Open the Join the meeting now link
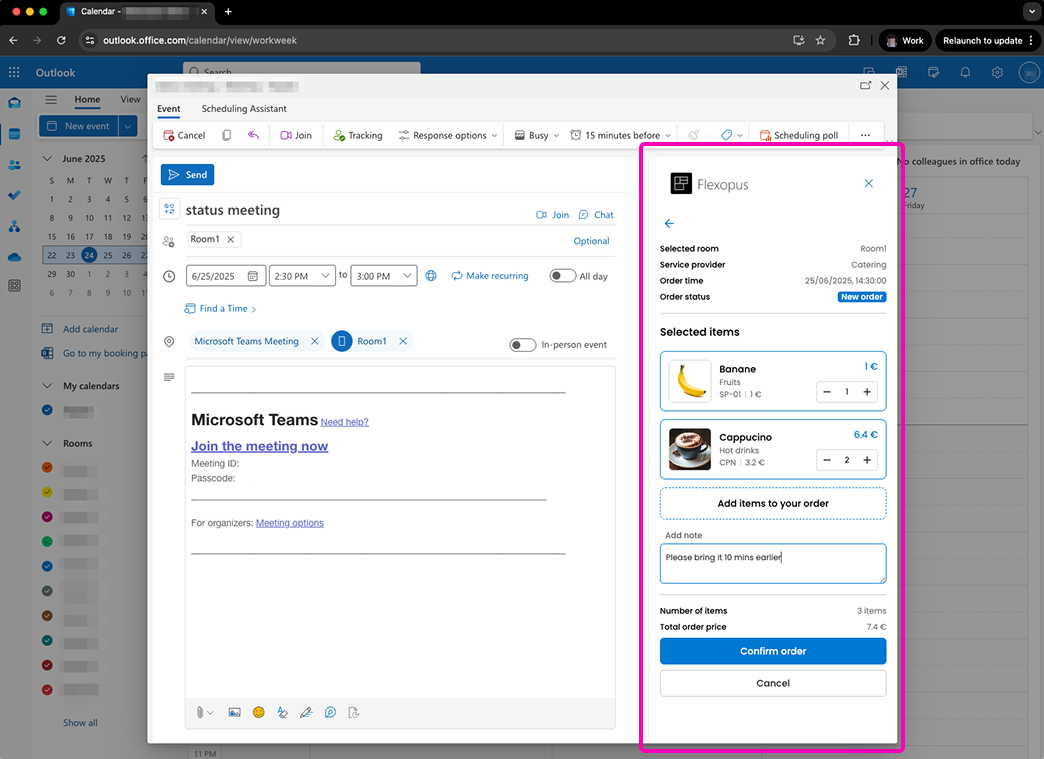The image size is (1044, 759). pyautogui.click(x=260, y=446)
